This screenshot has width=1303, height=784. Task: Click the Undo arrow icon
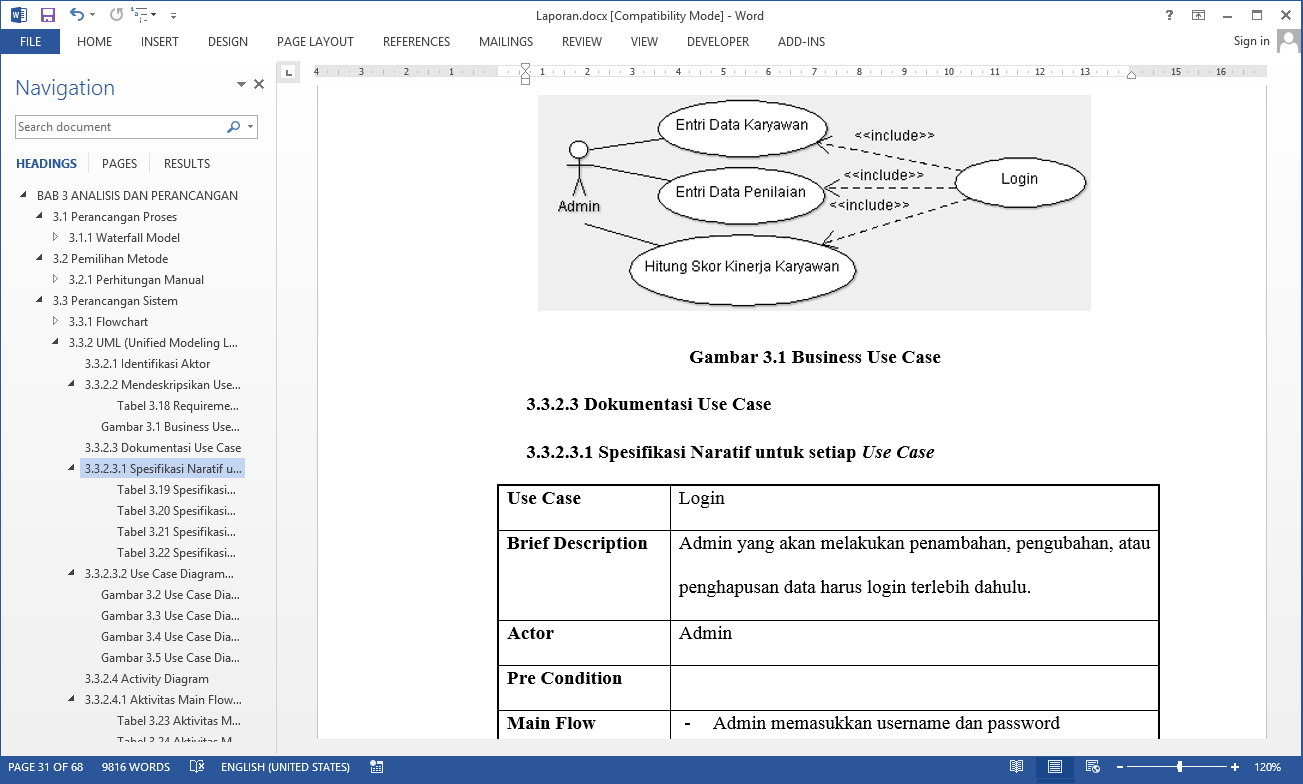77,15
